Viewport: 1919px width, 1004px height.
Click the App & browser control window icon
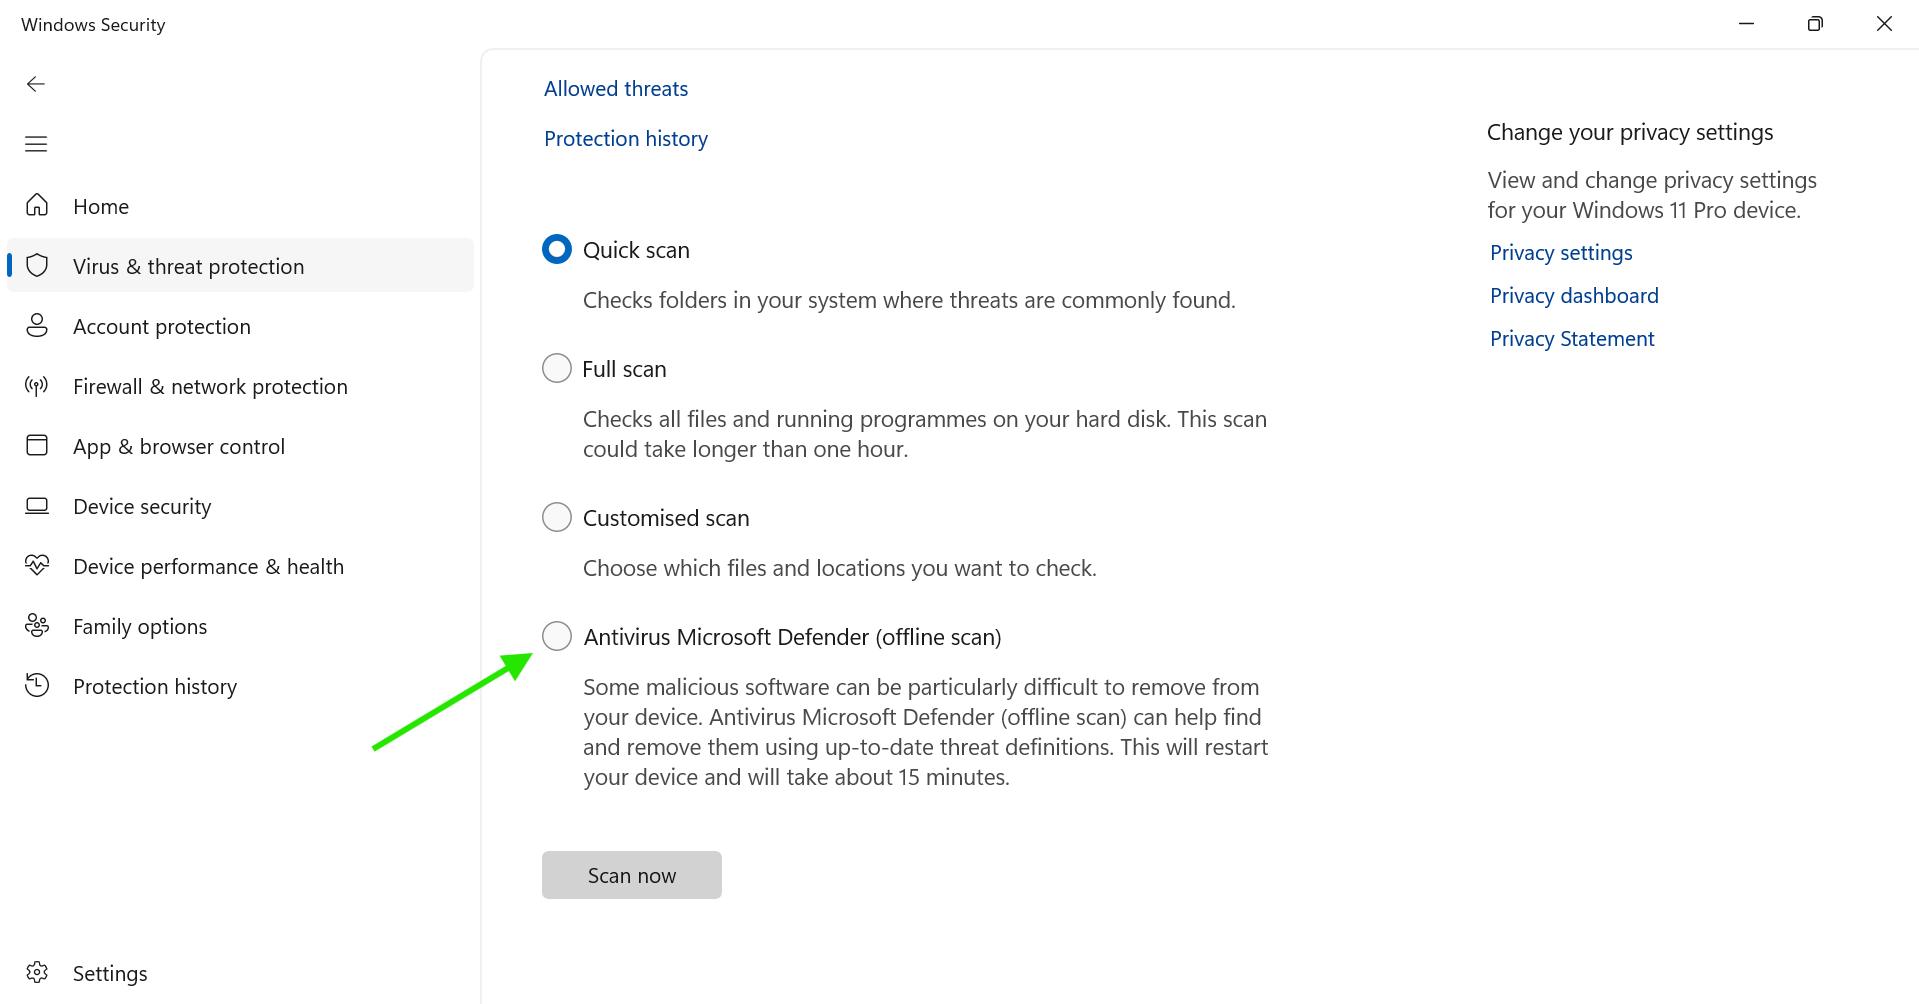tap(37, 445)
